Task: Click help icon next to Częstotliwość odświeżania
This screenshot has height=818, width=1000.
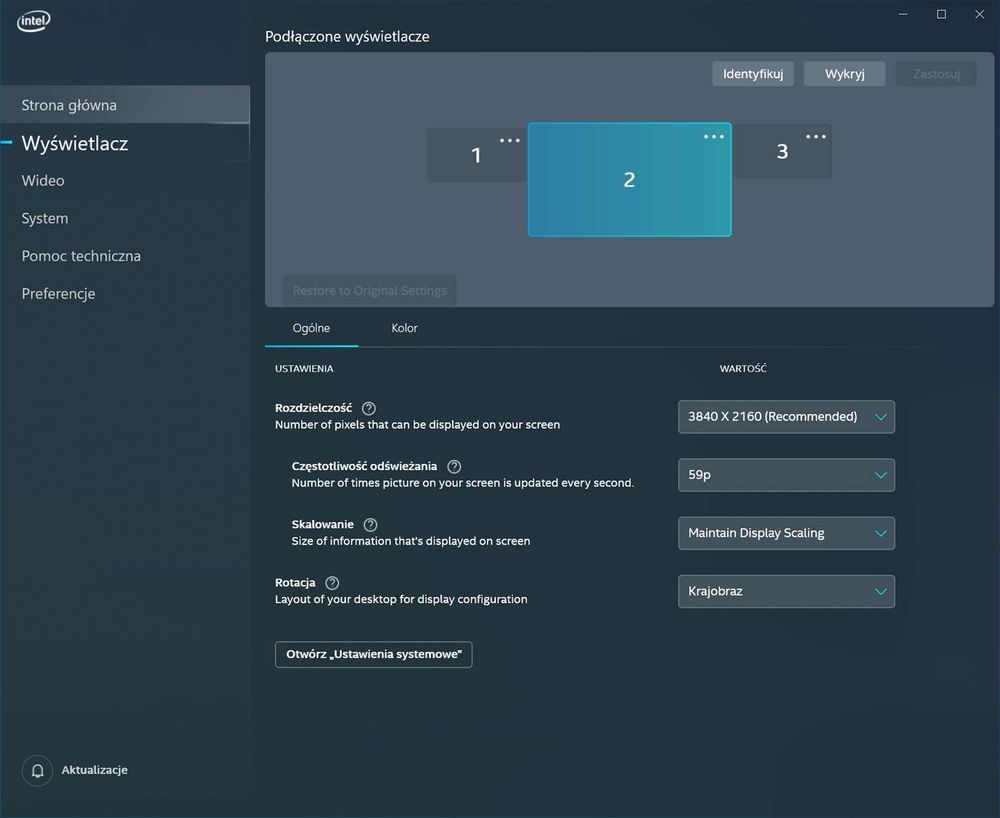Action: pos(454,467)
